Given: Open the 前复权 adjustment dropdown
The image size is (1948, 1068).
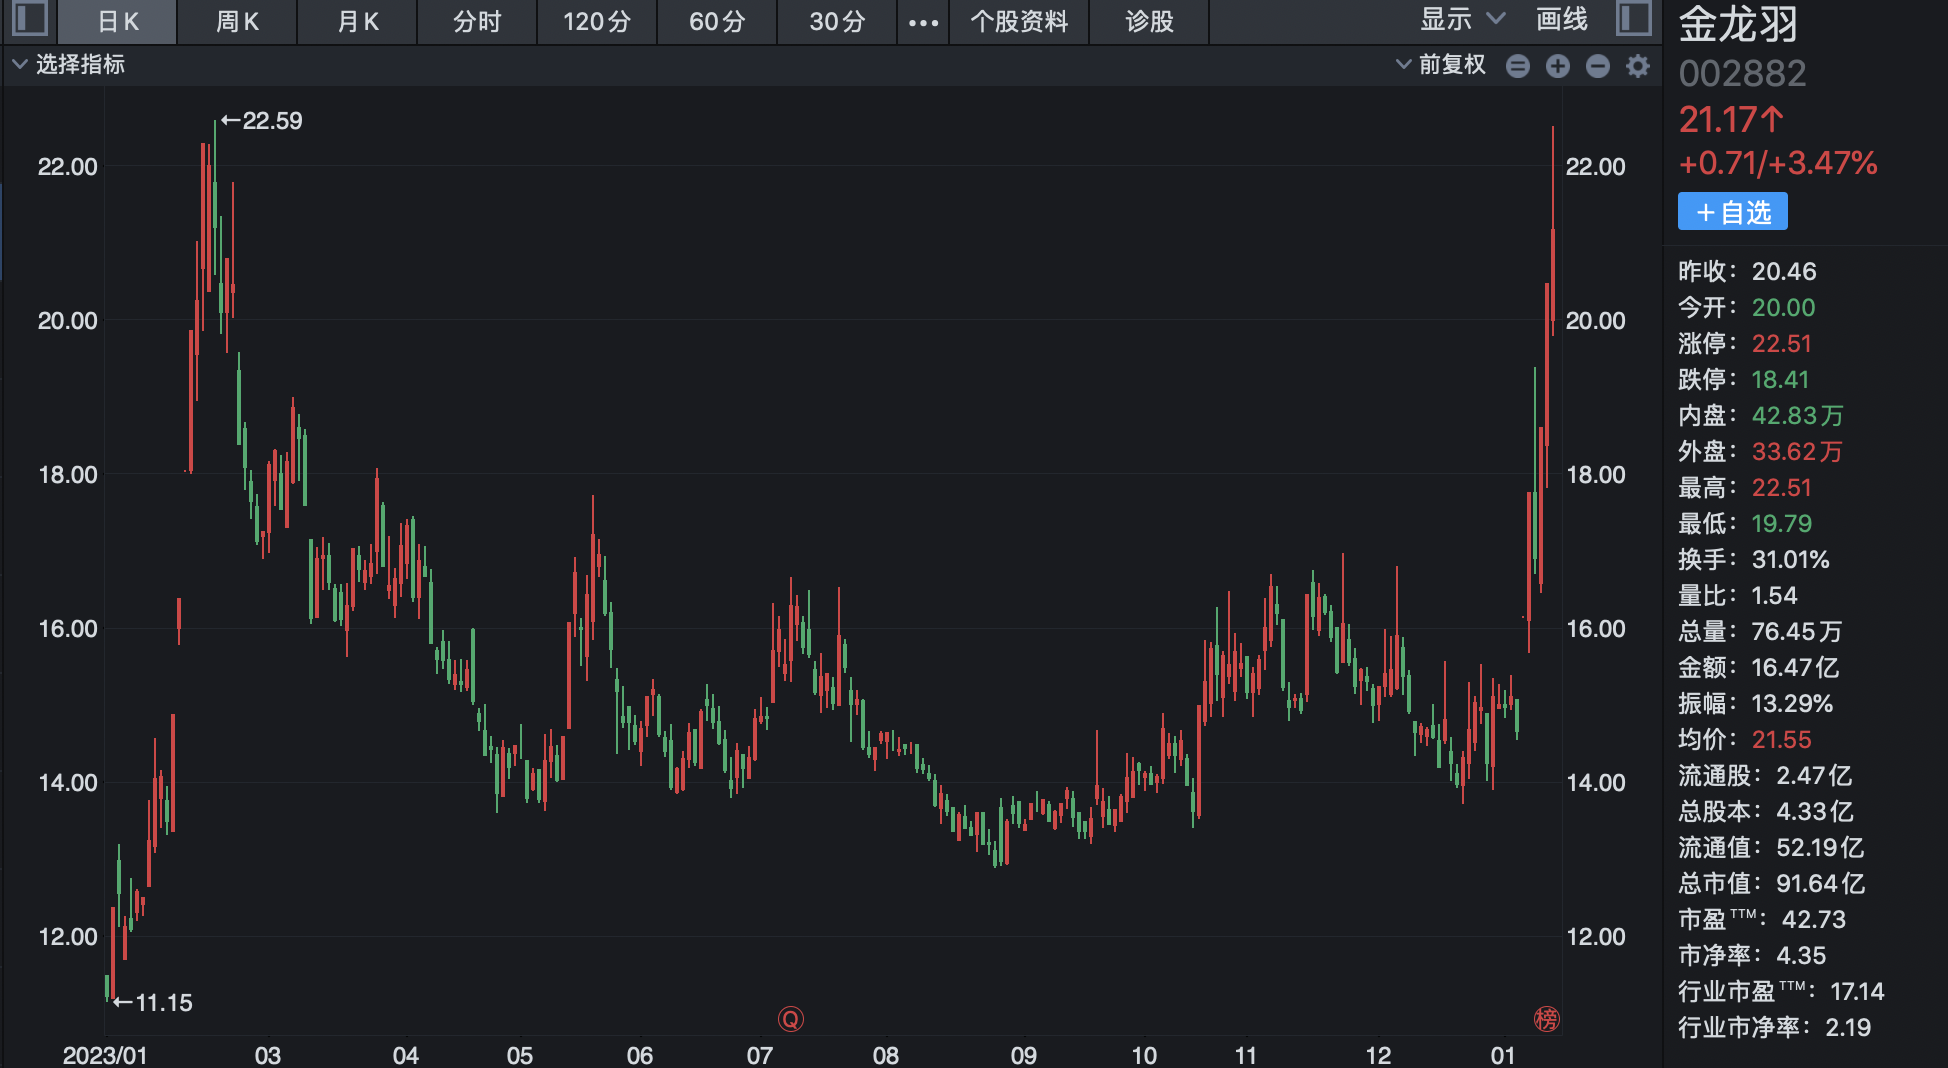Looking at the screenshot, I should coord(1441,65).
